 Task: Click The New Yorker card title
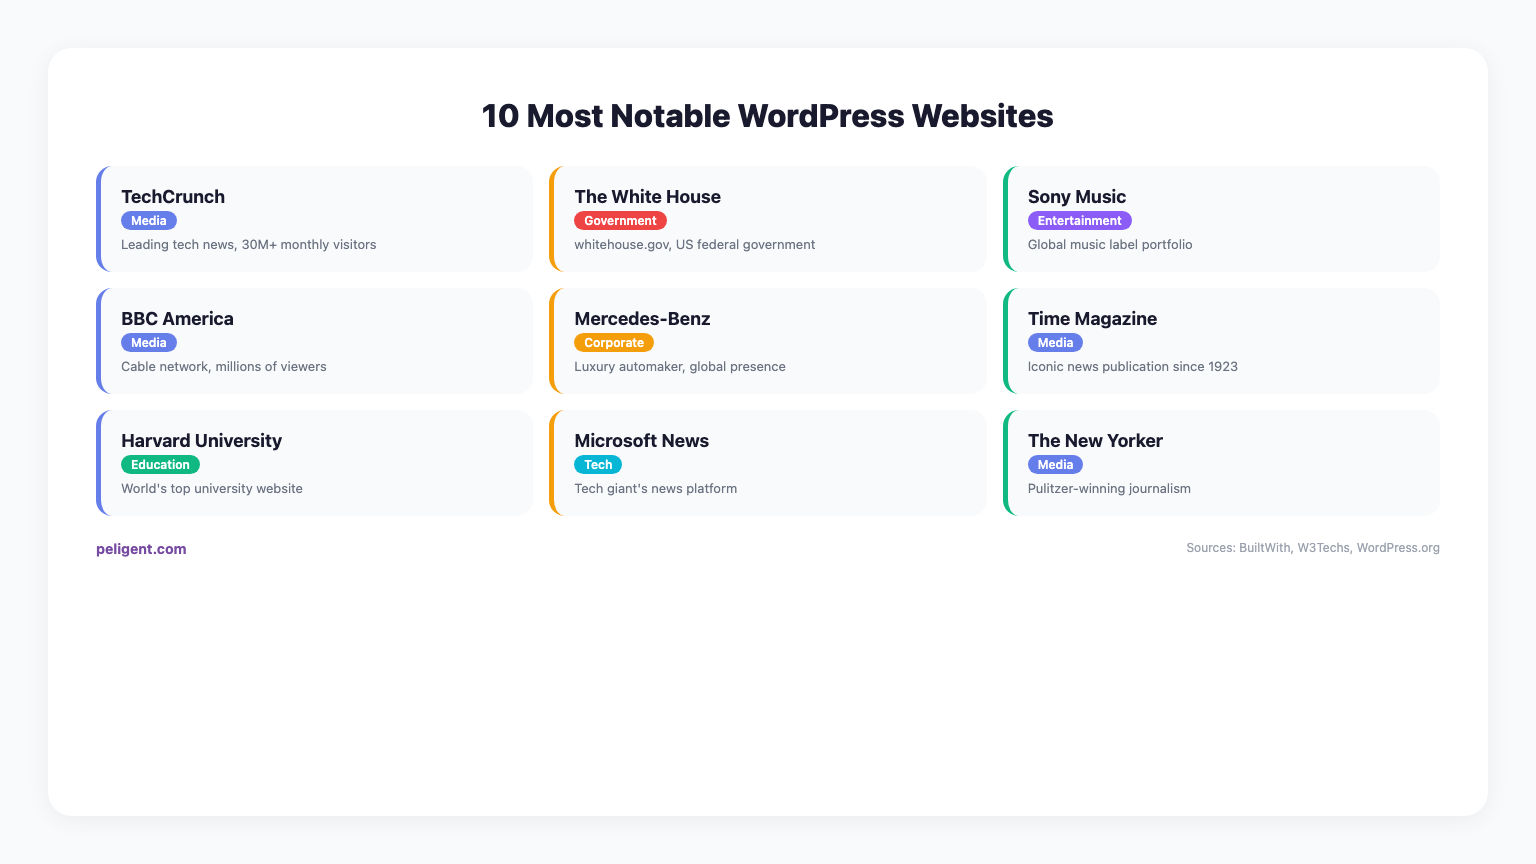[x=1095, y=441]
